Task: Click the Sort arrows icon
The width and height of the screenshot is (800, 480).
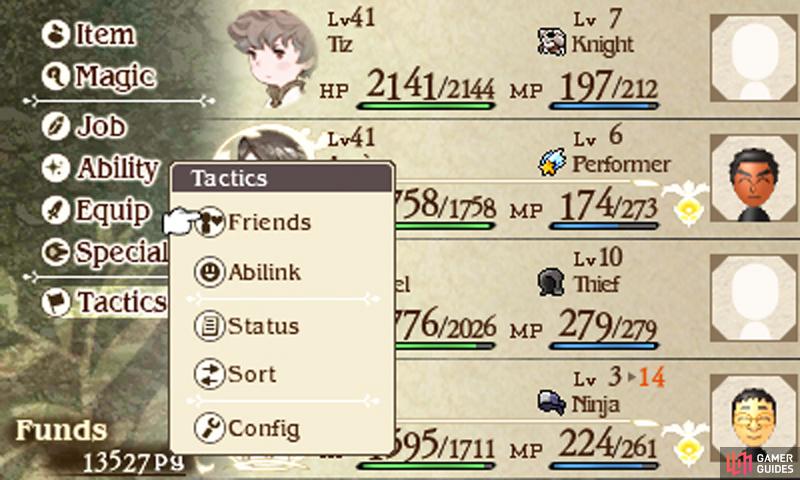Action: [x=209, y=374]
